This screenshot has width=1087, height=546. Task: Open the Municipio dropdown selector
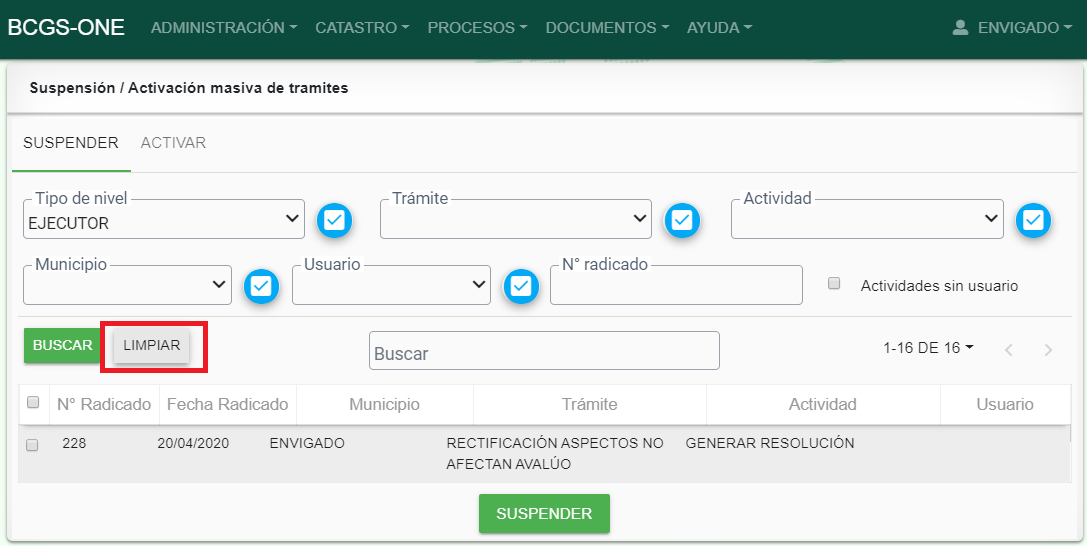click(x=127, y=285)
